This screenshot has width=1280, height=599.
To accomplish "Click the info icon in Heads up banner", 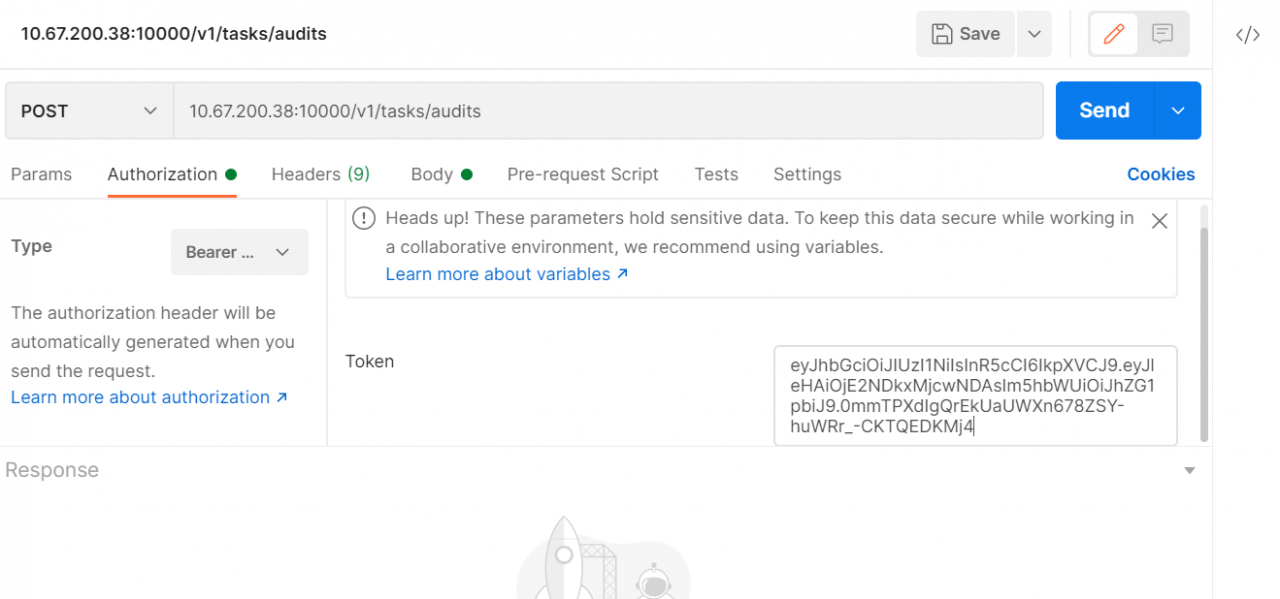I will (x=365, y=218).
